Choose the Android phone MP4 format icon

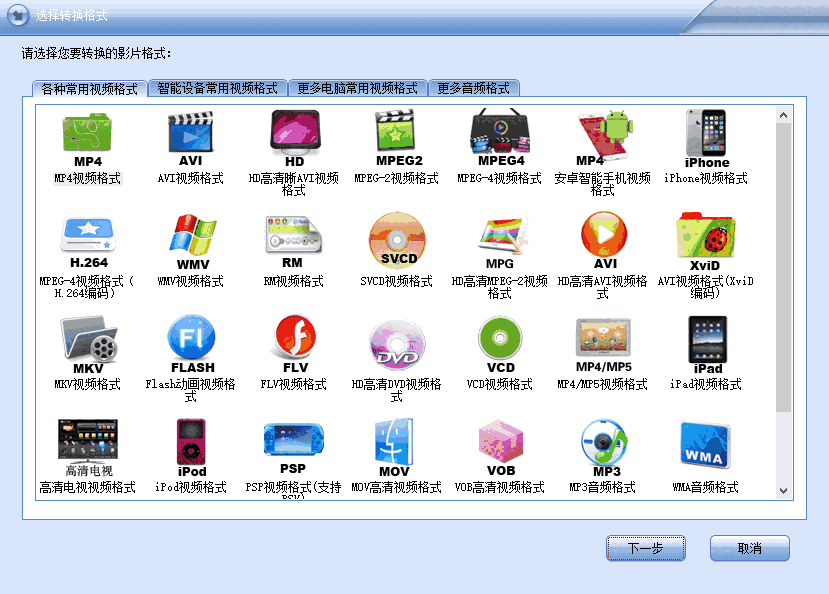click(603, 132)
